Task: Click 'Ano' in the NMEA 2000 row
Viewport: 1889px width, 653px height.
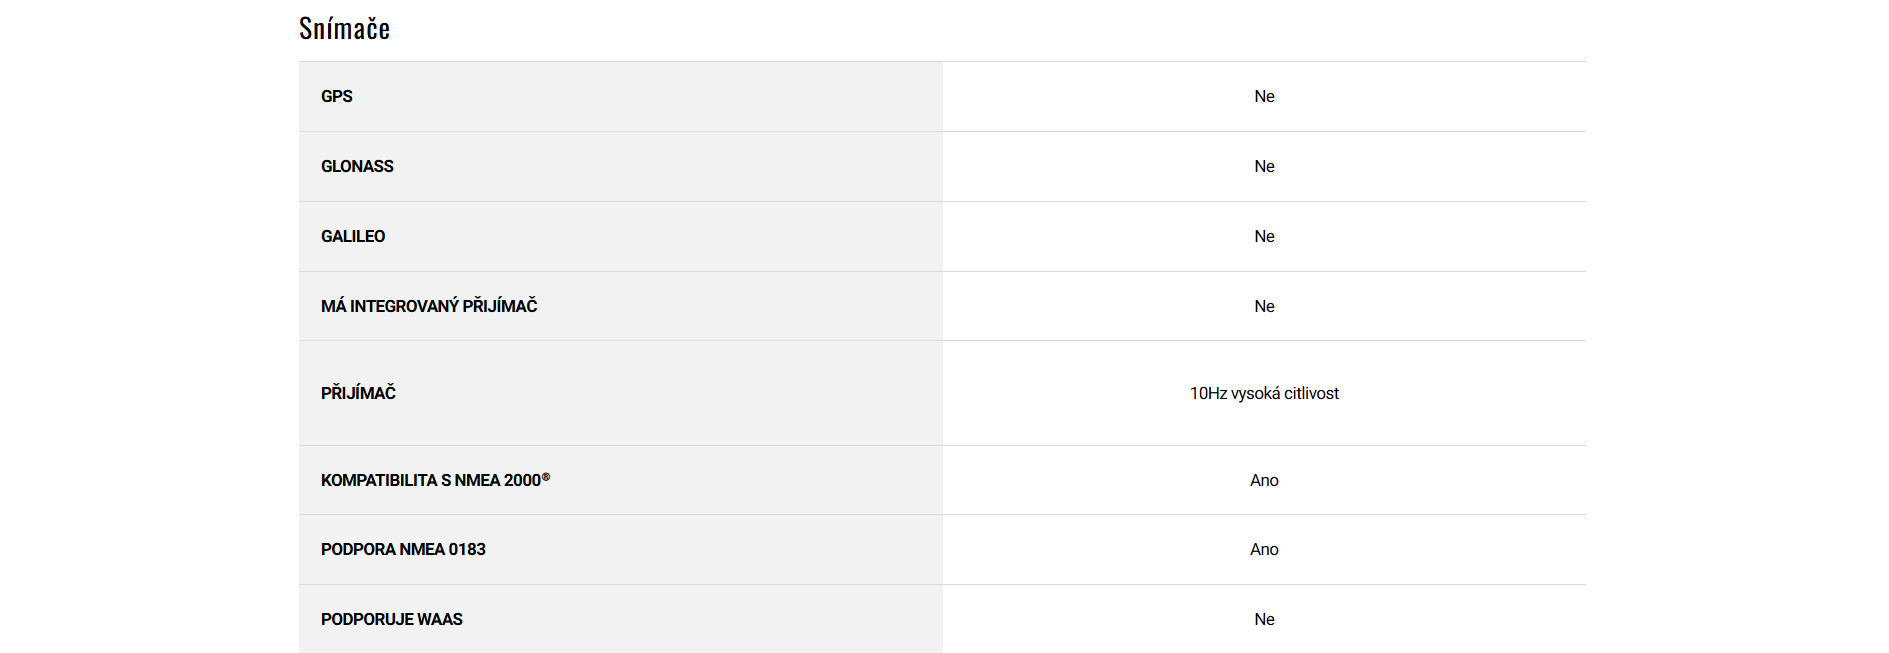Action: pos(1264,481)
